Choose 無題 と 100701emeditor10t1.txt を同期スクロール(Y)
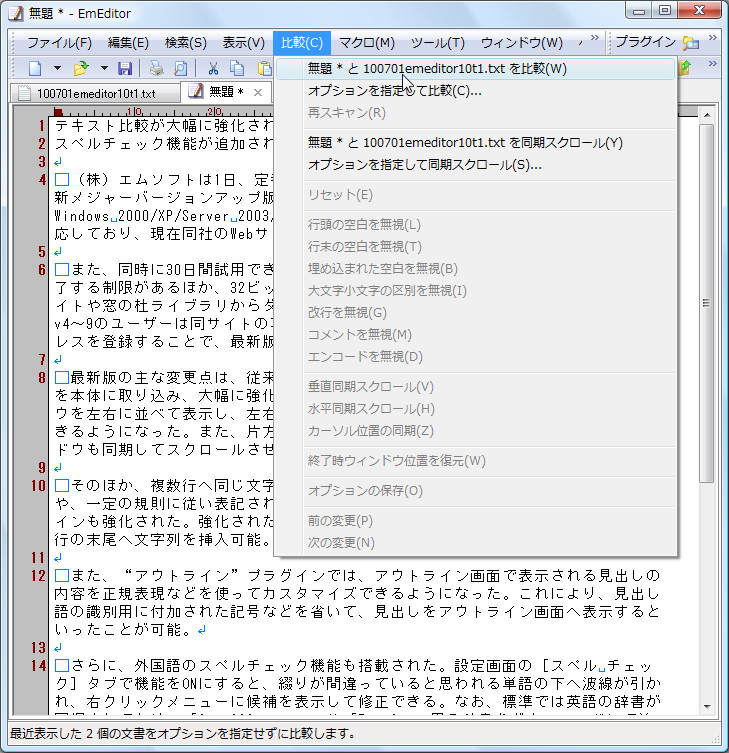This screenshot has height=753, width=729. [x=476, y=143]
